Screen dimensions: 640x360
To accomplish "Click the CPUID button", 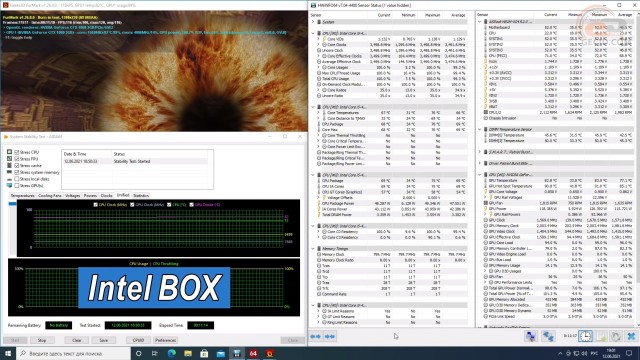I will click(138, 340).
